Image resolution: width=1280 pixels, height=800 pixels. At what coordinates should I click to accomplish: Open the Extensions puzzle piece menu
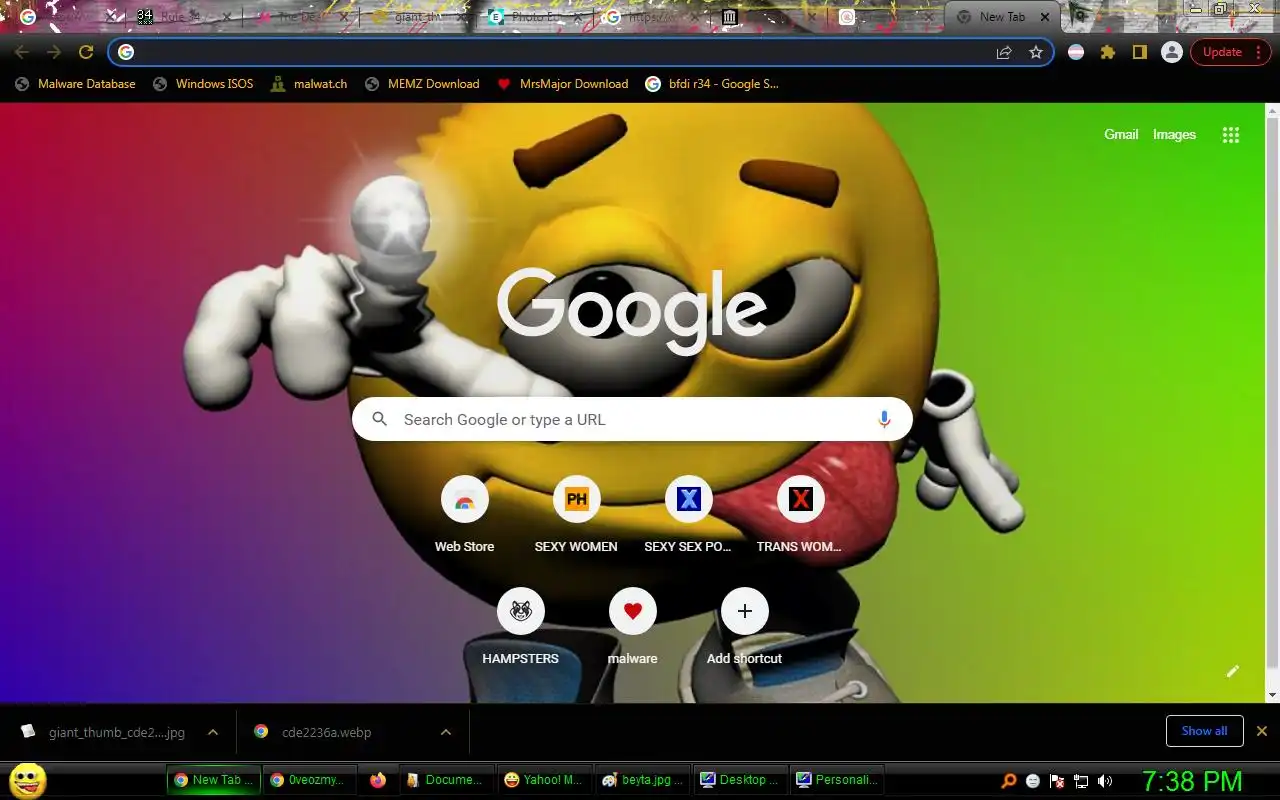(x=1108, y=52)
